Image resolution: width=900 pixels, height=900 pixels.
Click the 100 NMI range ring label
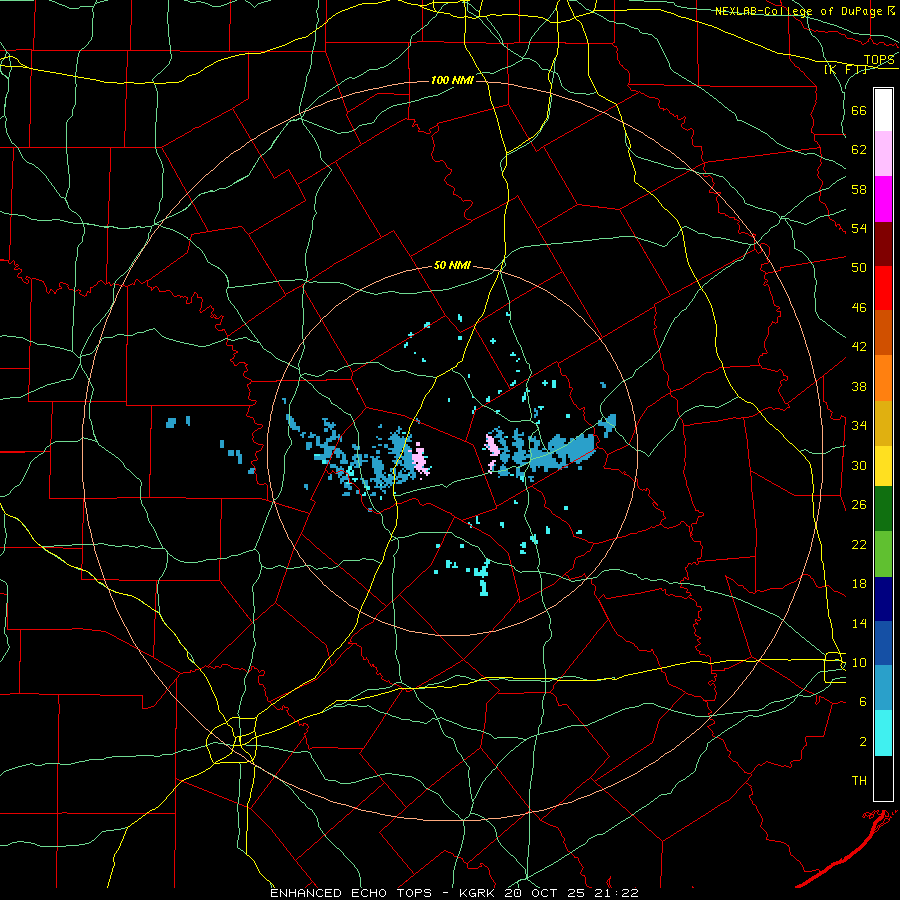click(452, 80)
